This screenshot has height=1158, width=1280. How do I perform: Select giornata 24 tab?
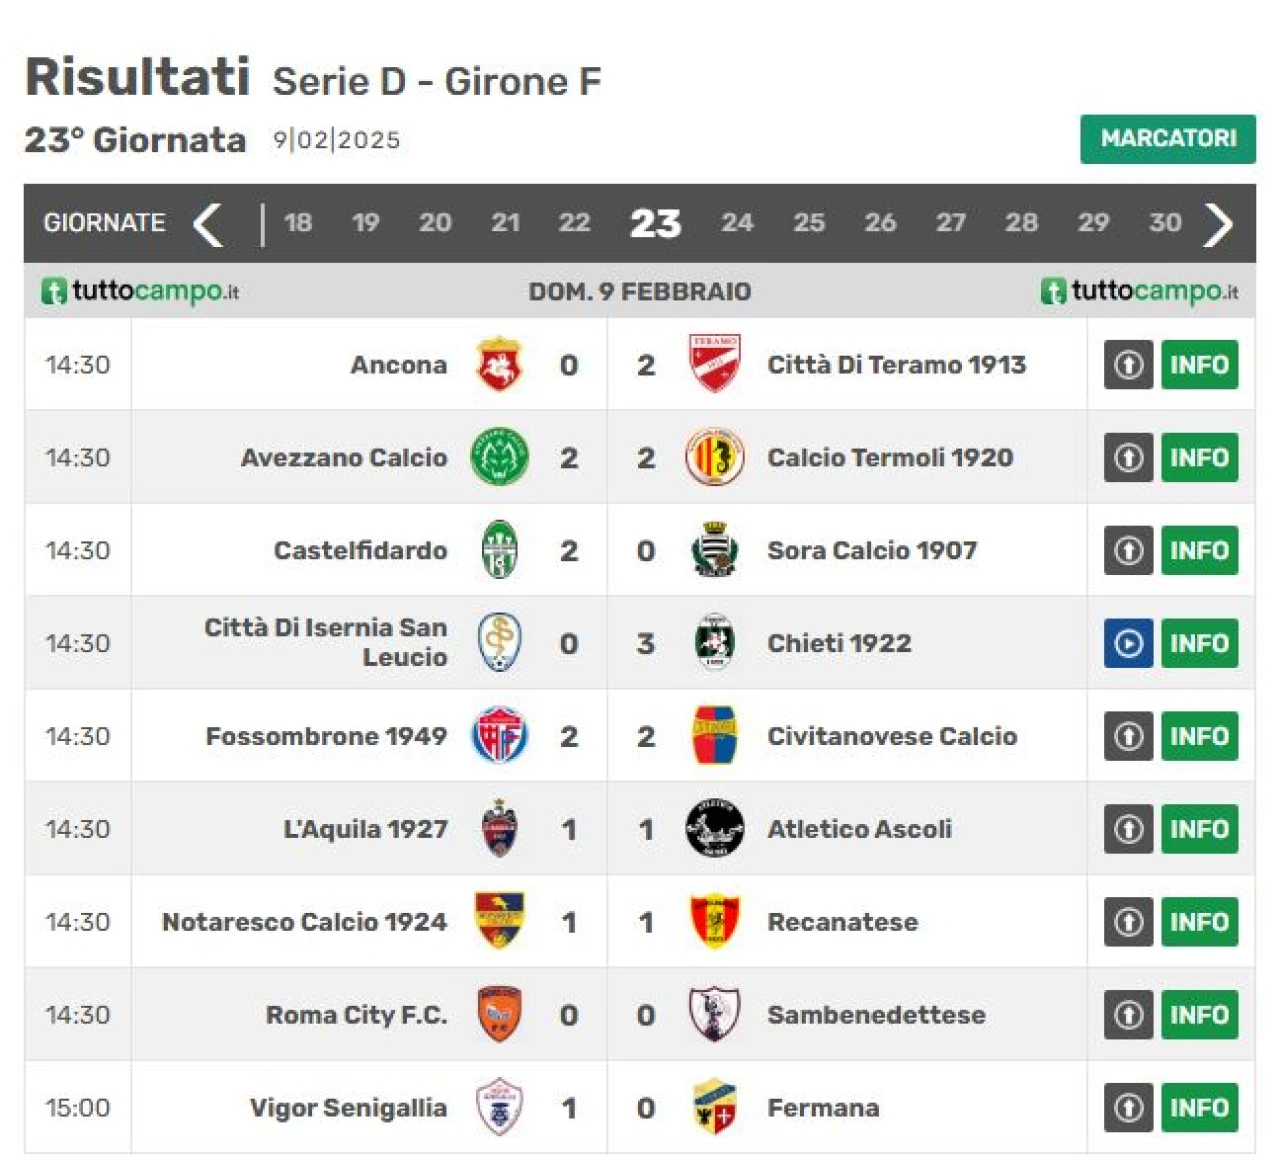click(x=737, y=222)
